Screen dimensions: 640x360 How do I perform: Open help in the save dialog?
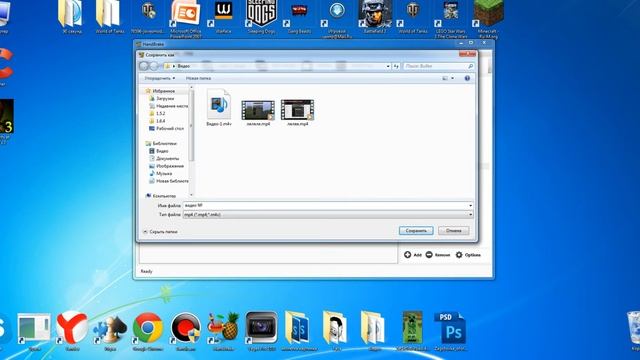pos(467,78)
